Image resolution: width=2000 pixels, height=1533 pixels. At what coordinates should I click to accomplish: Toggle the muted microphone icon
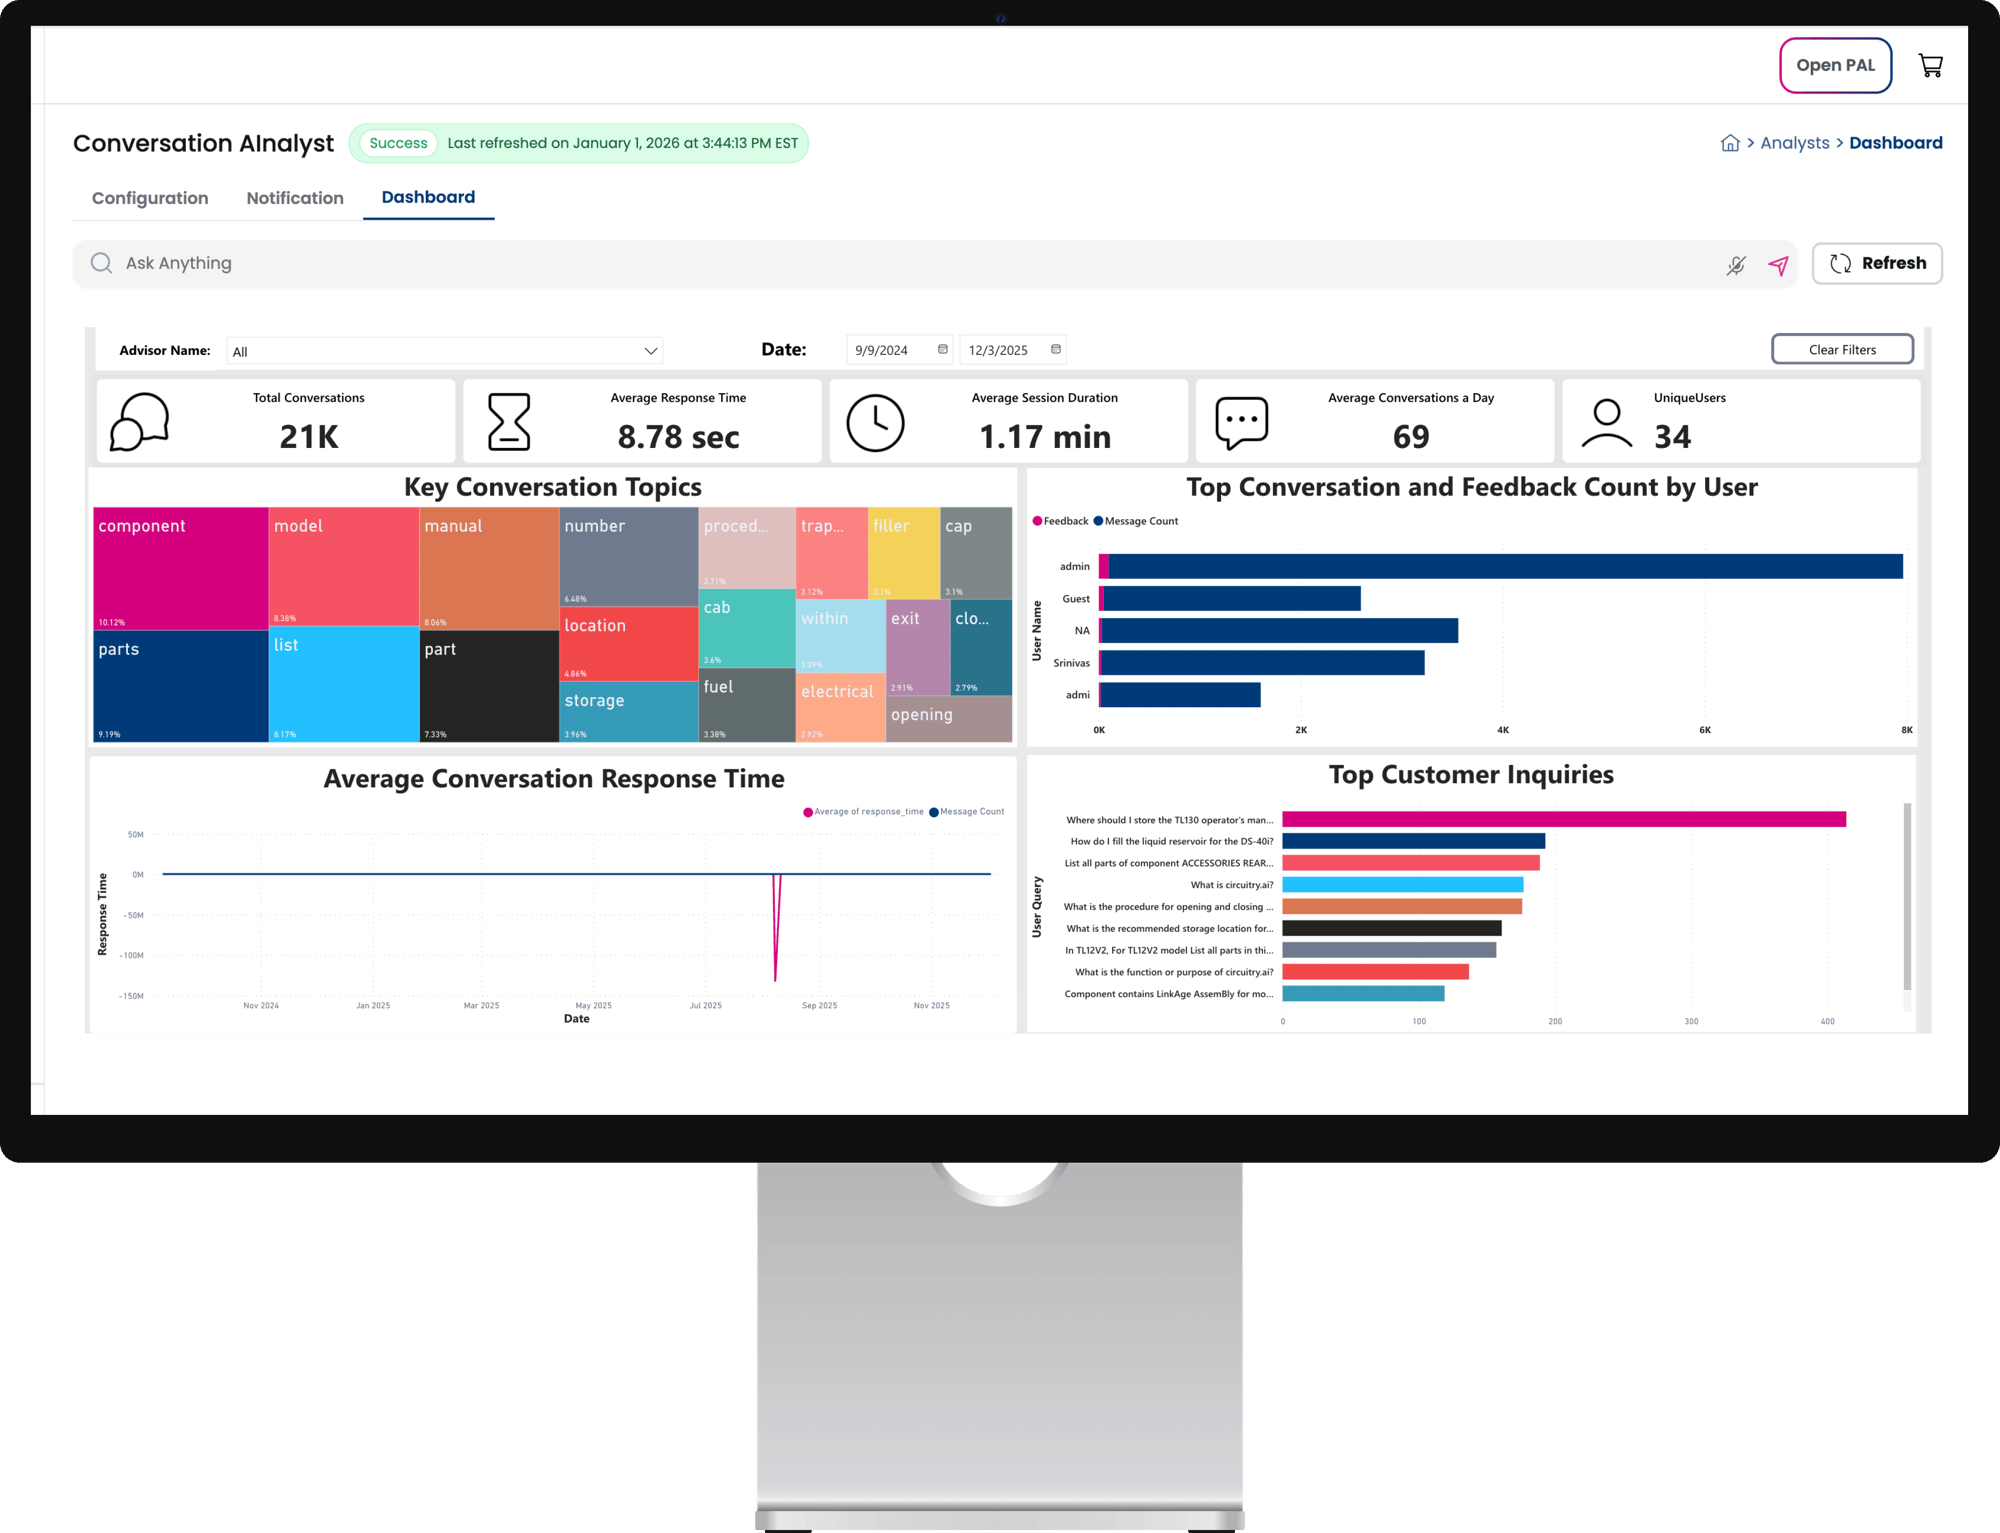[x=1736, y=265]
